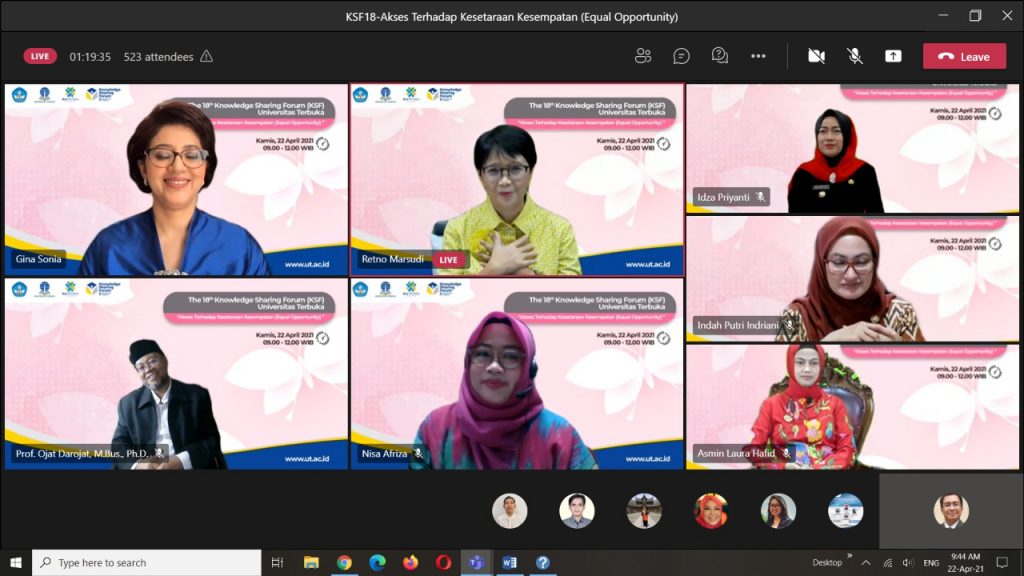Screen dimensions: 1024x576
Task: Select Retno Marsudi's video tile
Action: (517, 180)
